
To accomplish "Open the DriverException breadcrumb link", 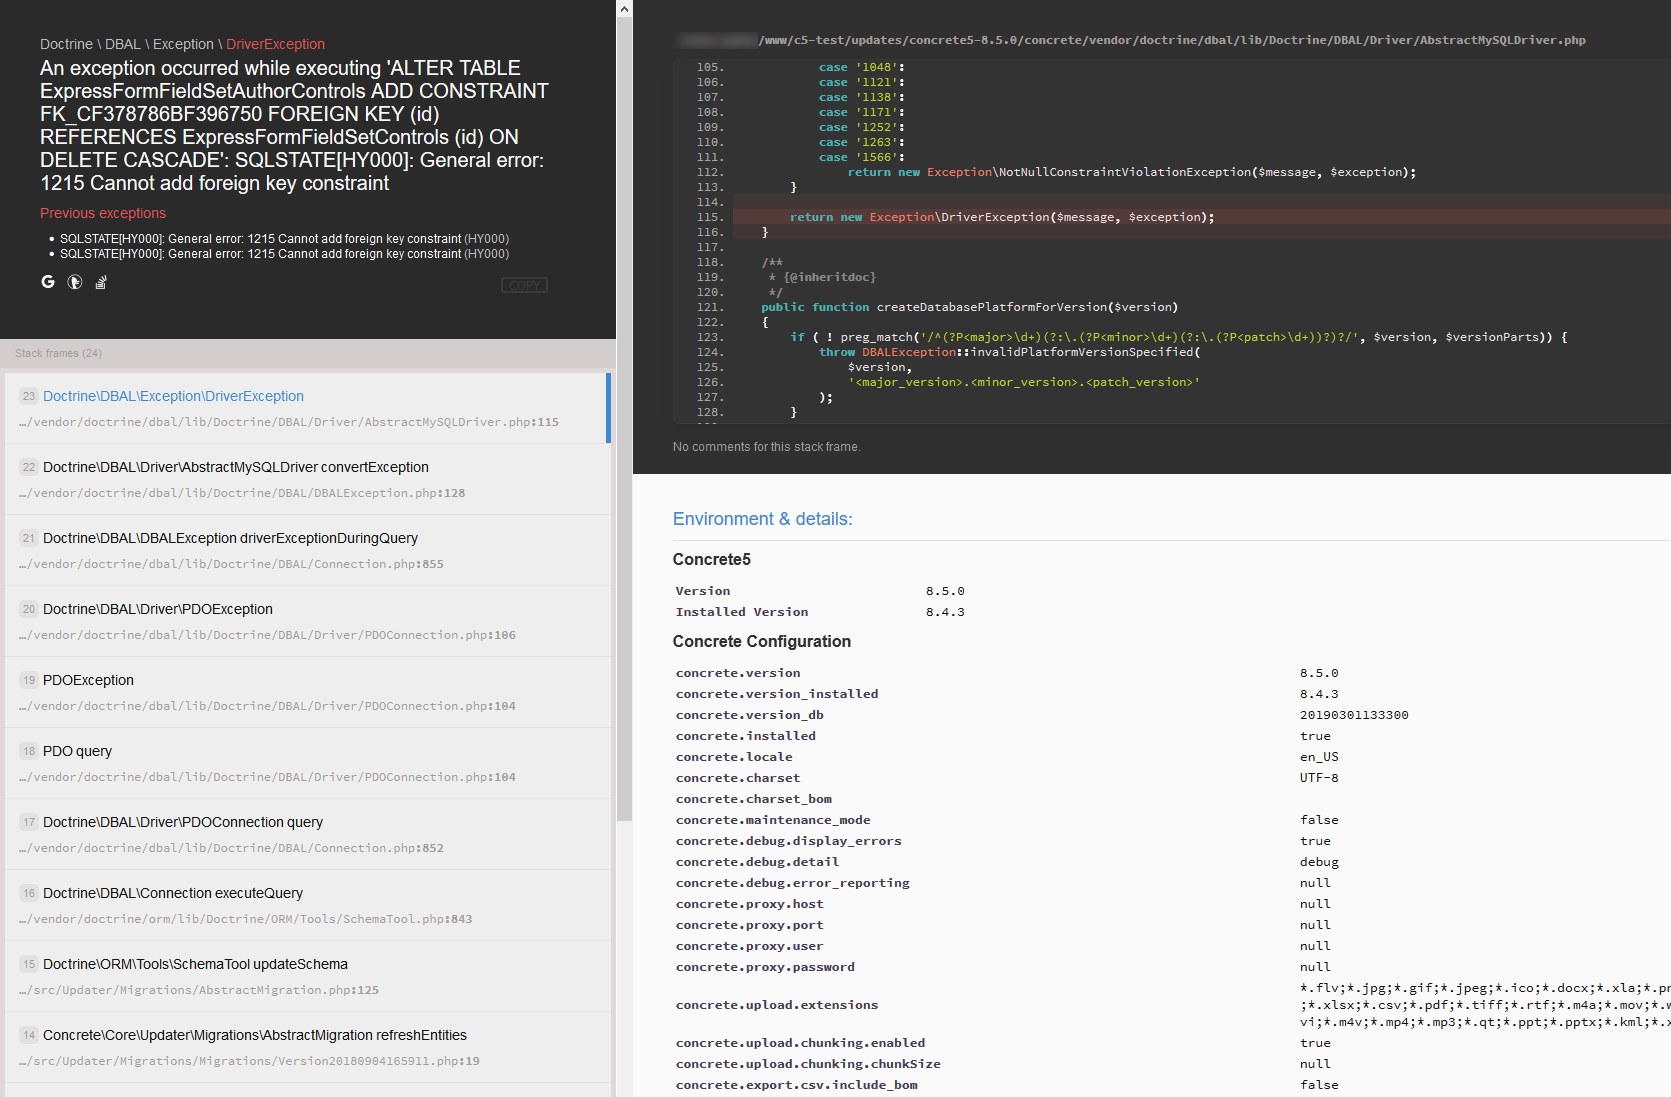I will (275, 44).
